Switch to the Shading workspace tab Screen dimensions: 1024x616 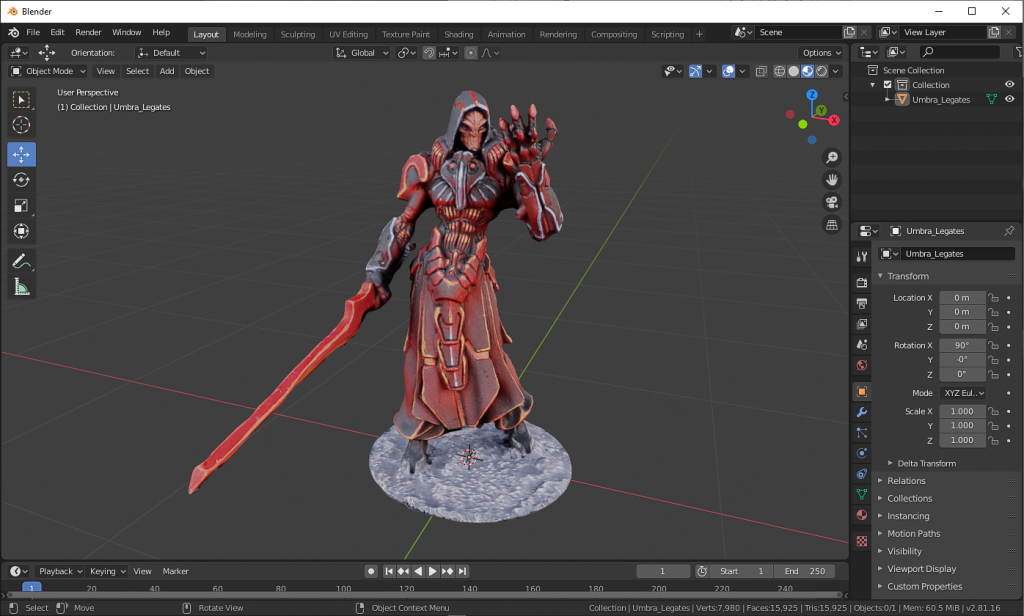[x=458, y=33]
